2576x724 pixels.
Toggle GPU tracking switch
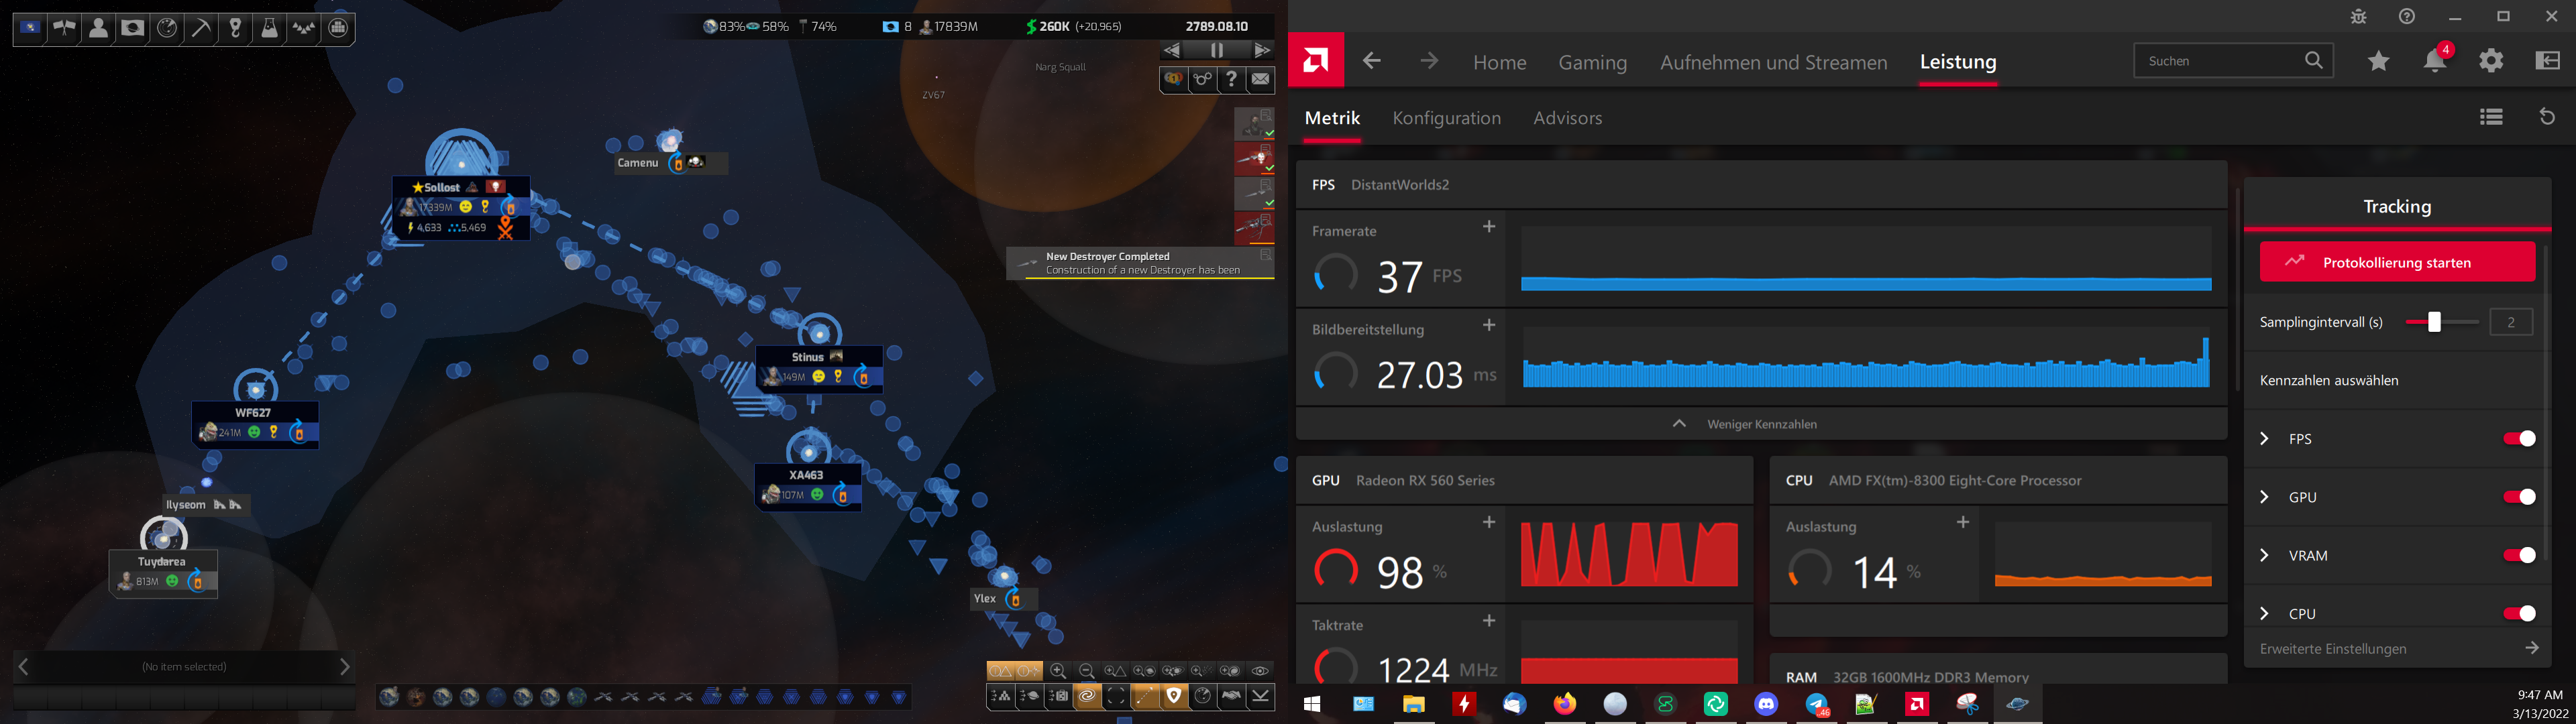[2518, 497]
